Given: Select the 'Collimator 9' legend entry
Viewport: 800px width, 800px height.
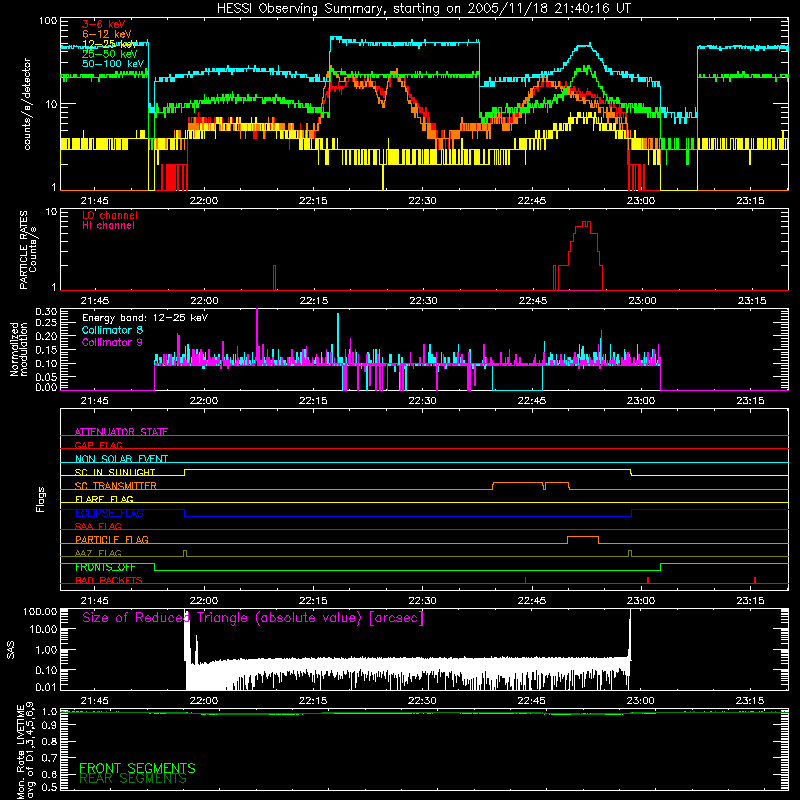Looking at the screenshot, I should pos(112,342).
